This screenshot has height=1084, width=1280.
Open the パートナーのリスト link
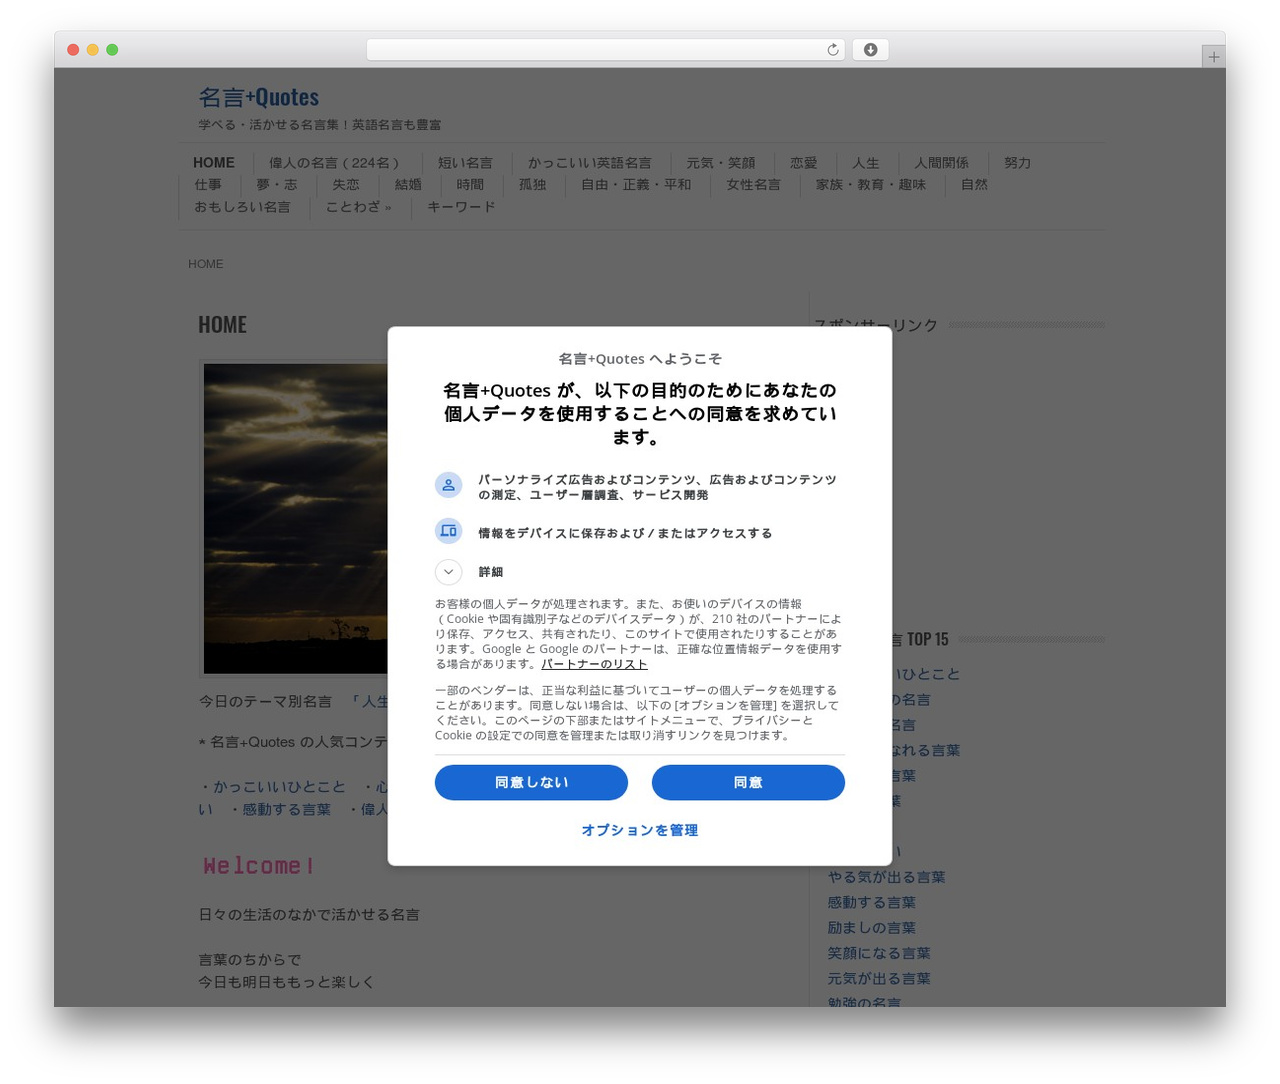pos(594,664)
